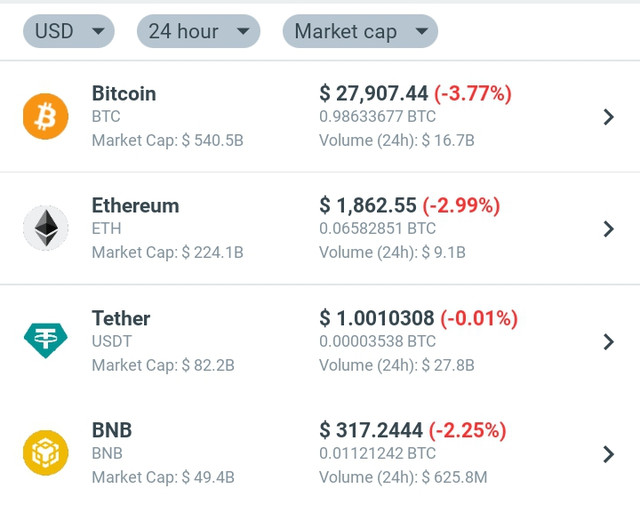The height and width of the screenshot is (505, 640).
Task: Click the Bitcoin price $ 27,907.44
Action: tap(373, 93)
